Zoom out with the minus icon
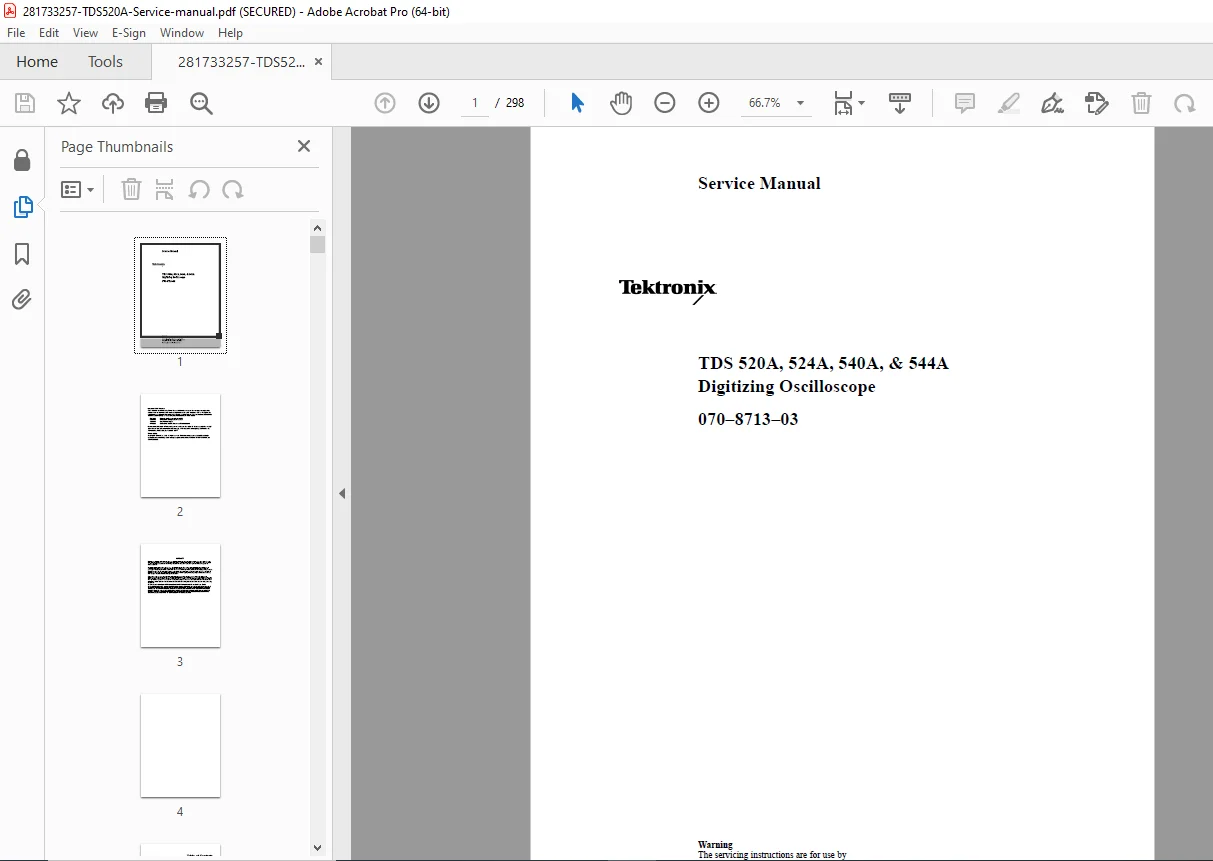 [665, 103]
